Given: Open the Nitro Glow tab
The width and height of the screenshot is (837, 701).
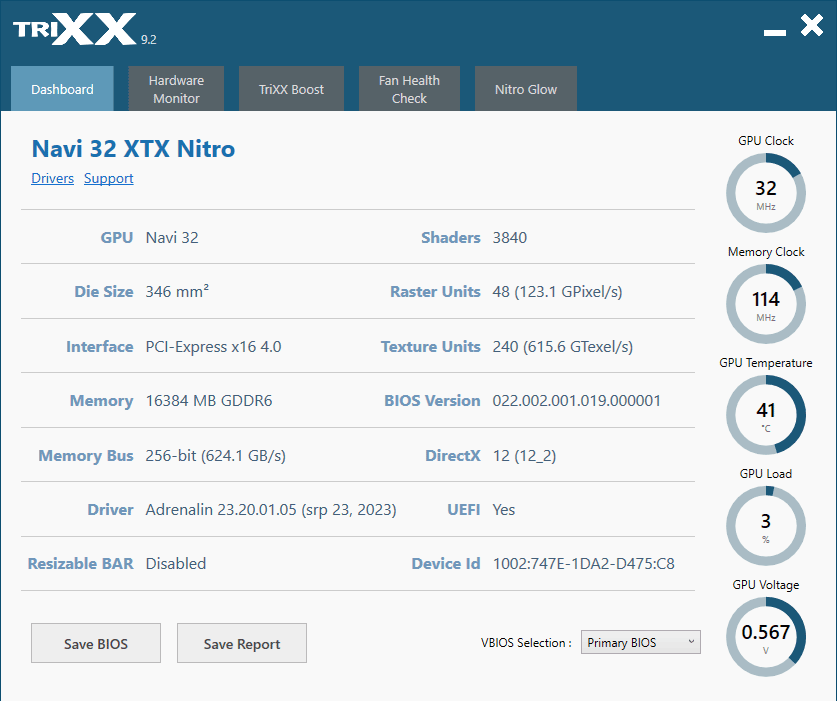Looking at the screenshot, I should [526, 89].
